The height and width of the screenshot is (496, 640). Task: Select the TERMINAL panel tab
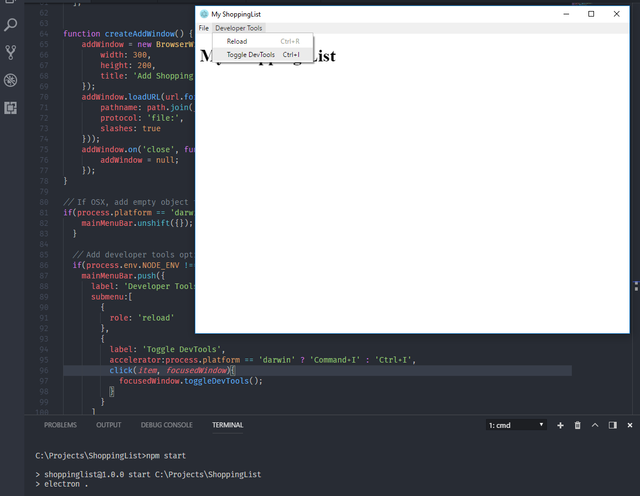[x=228, y=425]
